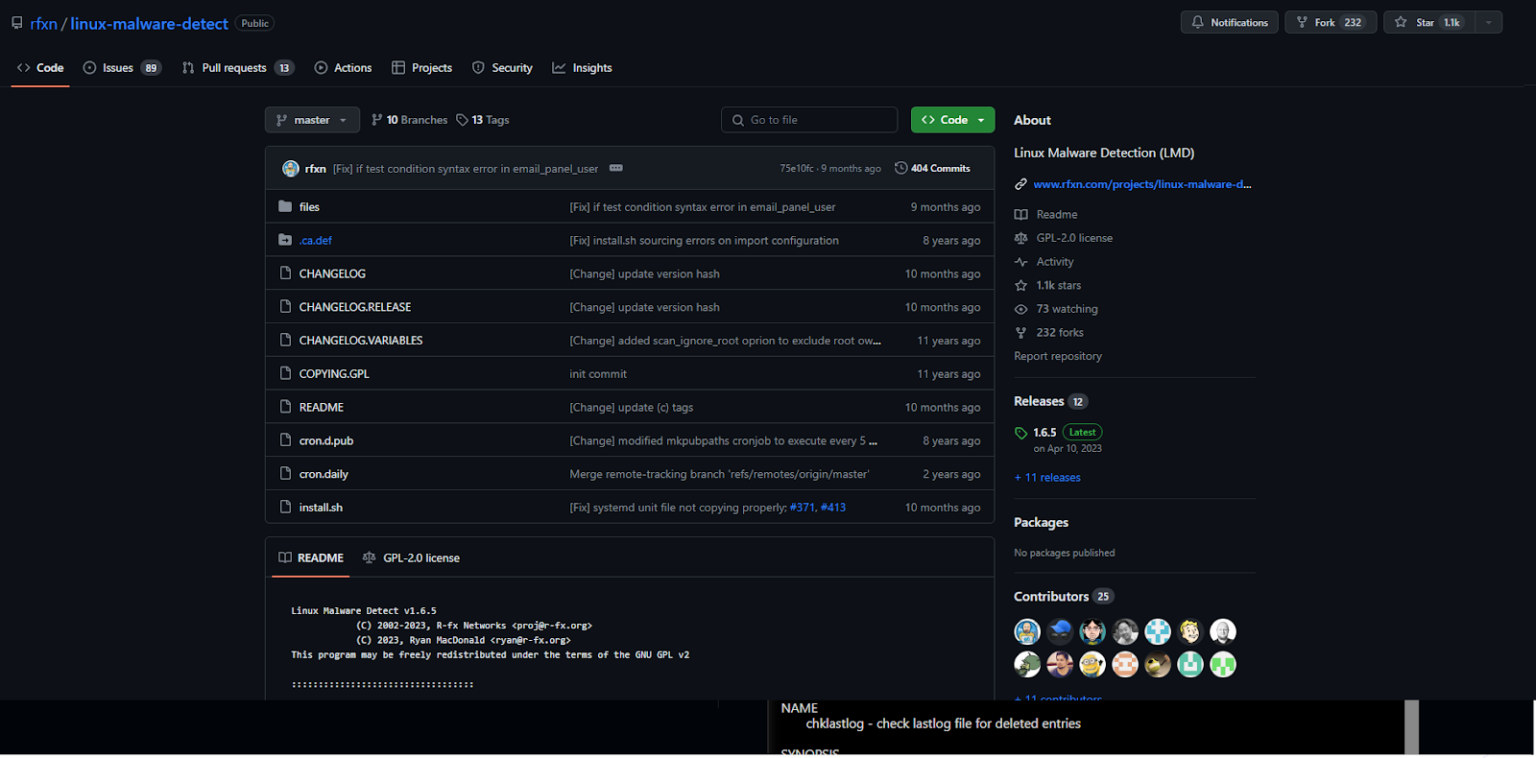Open star list dropdown arrow
This screenshot has height=758, width=1536.
coord(1488,22)
